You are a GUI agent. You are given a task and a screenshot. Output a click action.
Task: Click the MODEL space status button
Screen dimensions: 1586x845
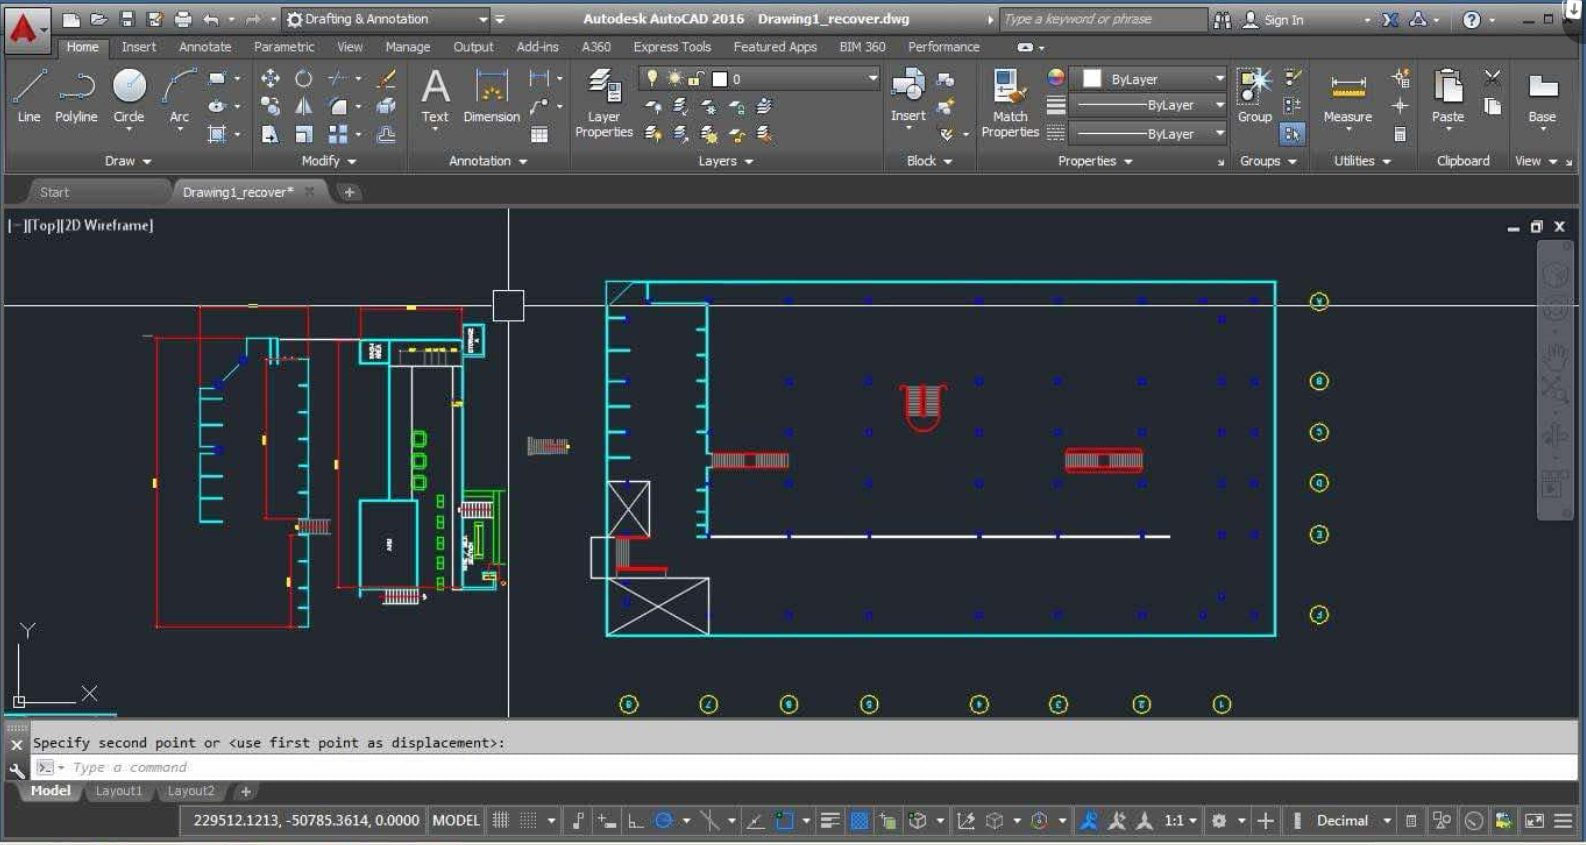tap(455, 821)
